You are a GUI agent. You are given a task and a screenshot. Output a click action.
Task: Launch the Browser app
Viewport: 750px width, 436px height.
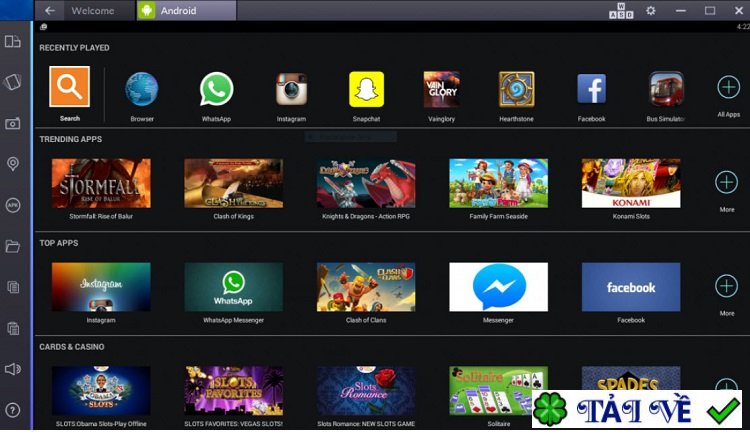(x=142, y=89)
